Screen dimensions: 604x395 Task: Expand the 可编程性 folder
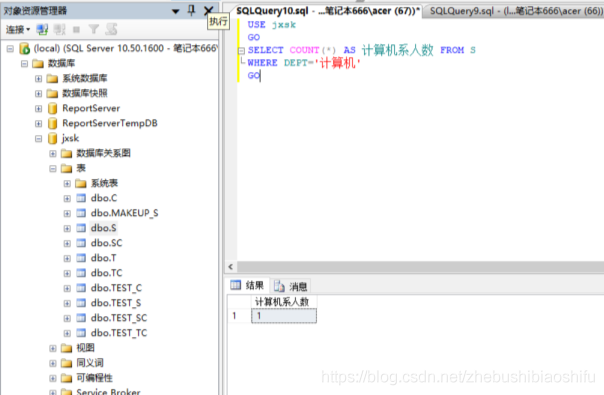53,378
